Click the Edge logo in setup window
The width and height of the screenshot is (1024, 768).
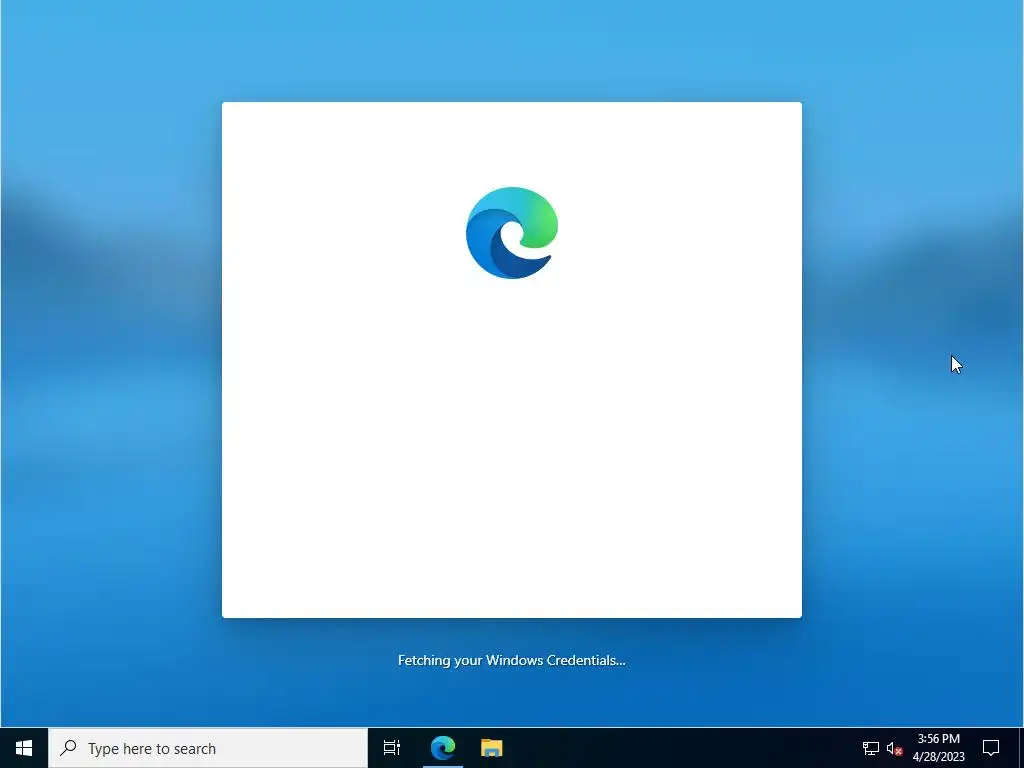[512, 232]
